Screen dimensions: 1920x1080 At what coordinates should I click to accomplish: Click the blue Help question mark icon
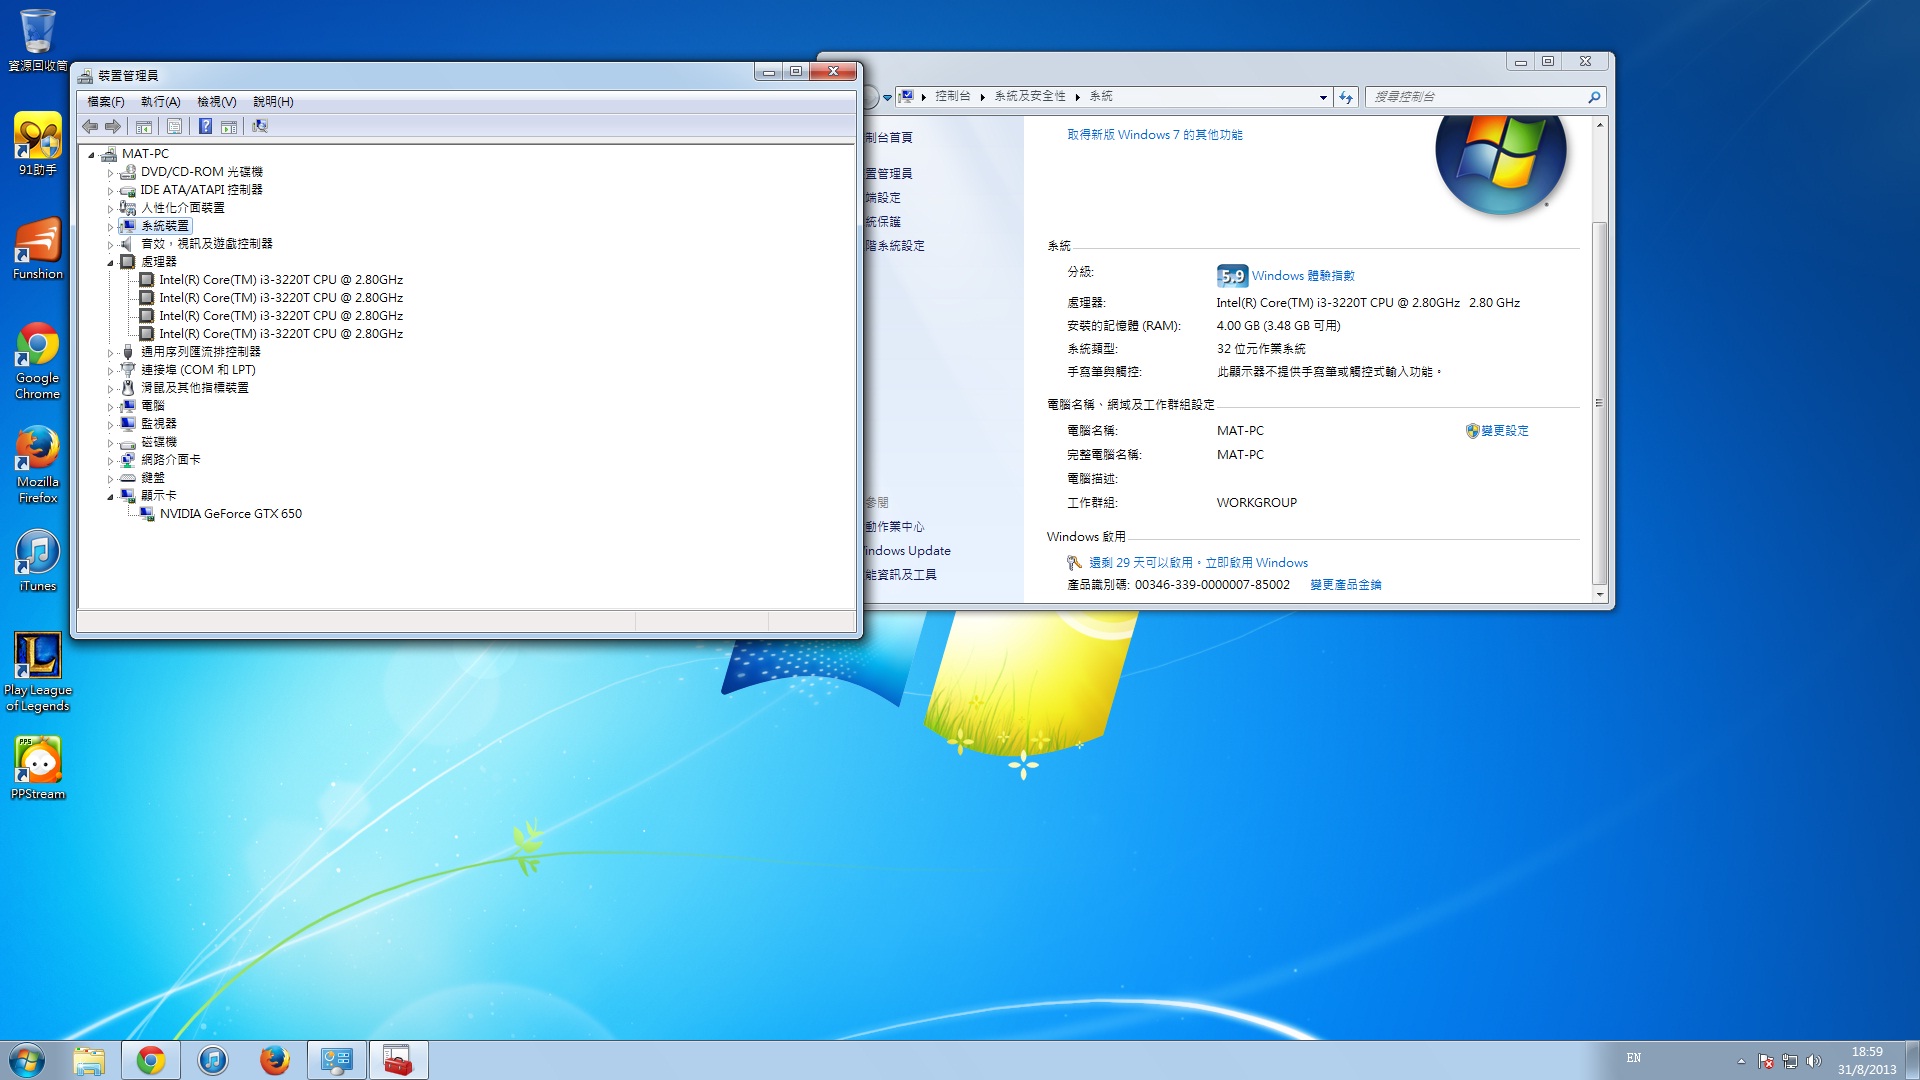(205, 126)
